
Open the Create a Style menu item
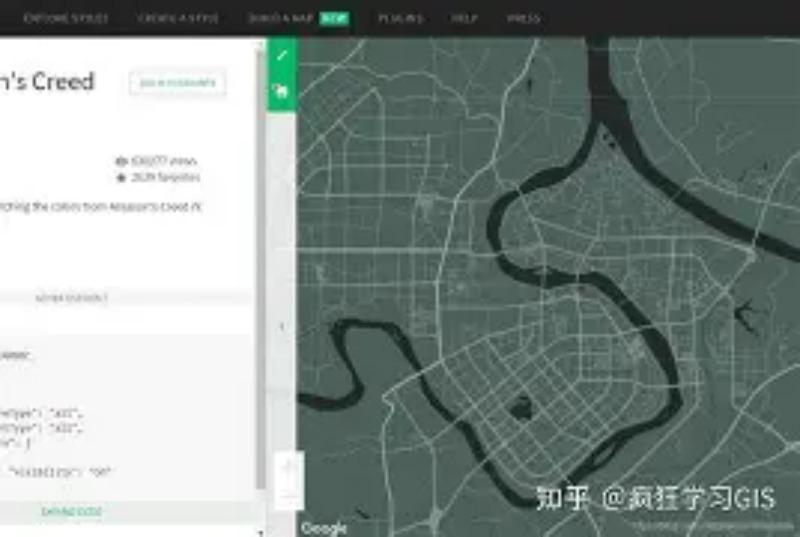point(178,18)
